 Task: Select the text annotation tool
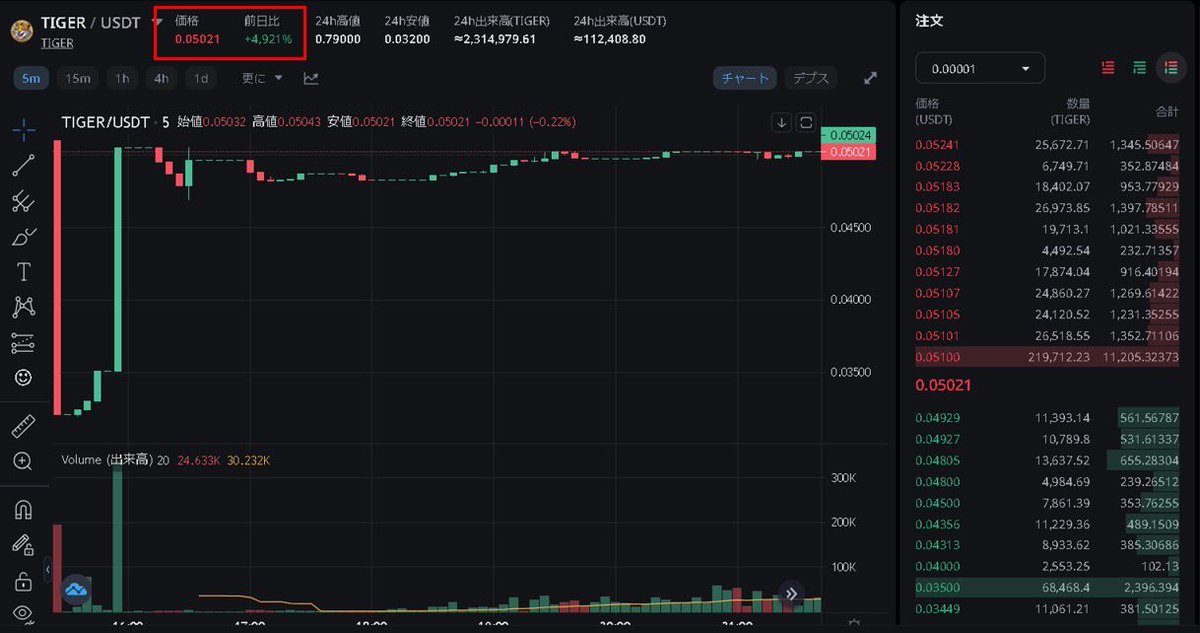(x=24, y=272)
